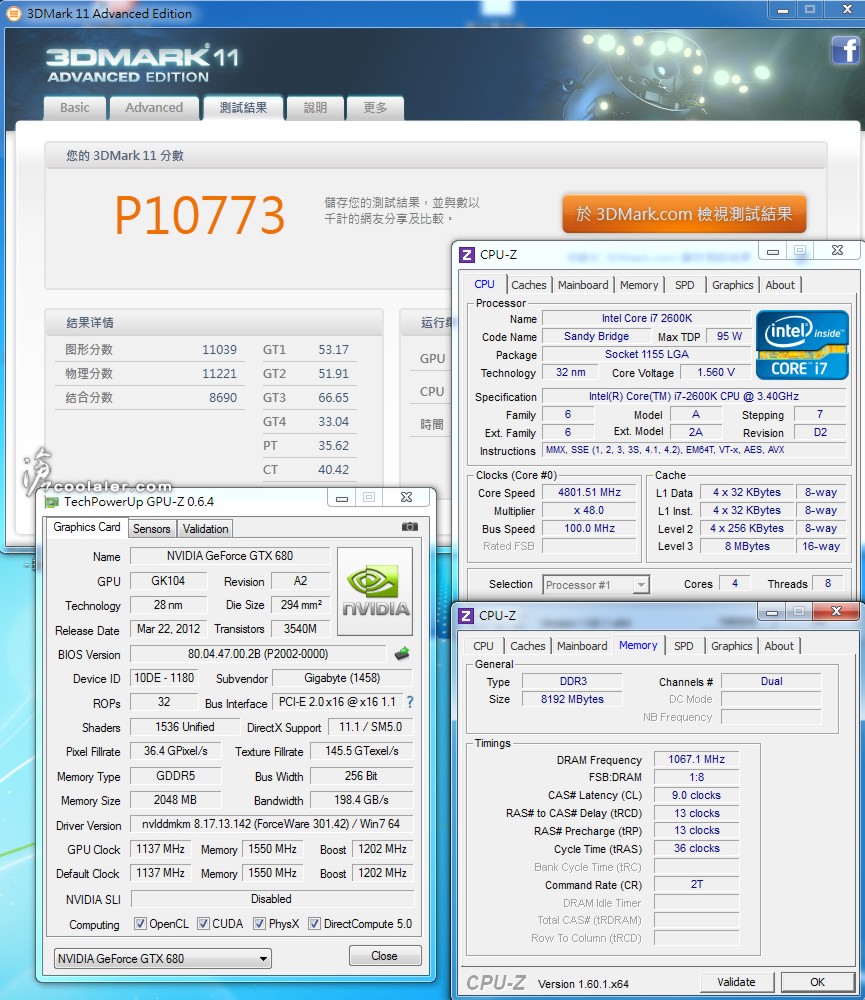Click the Release Date field Mar 22, 2012
865x1000 pixels.
tap(168, 629)
